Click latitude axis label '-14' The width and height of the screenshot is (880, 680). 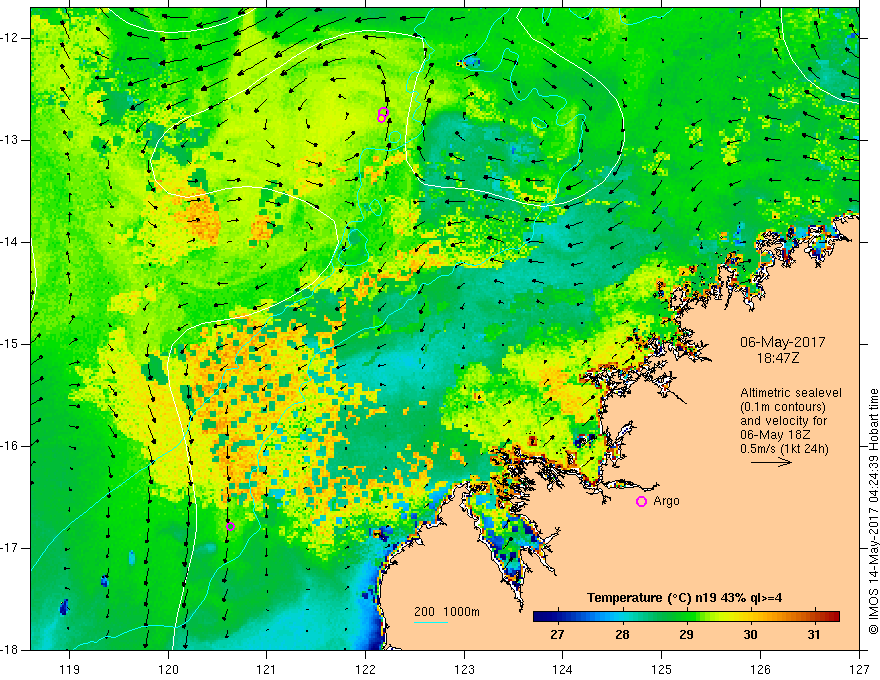10,242
